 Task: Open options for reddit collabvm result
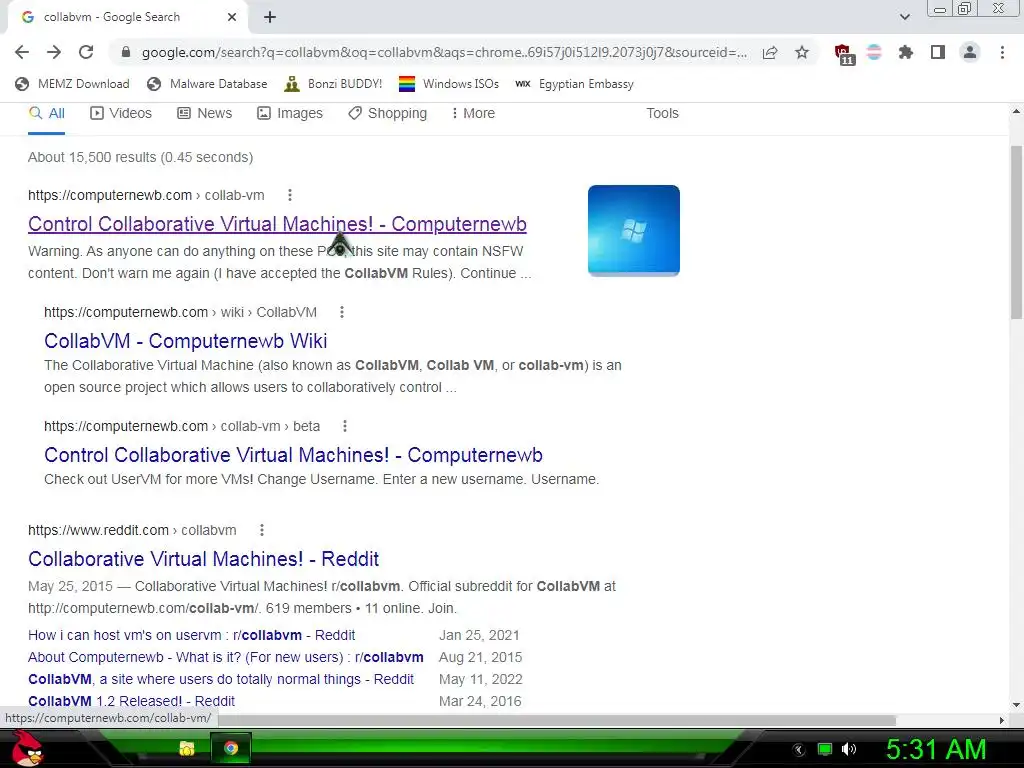(262, 530)
